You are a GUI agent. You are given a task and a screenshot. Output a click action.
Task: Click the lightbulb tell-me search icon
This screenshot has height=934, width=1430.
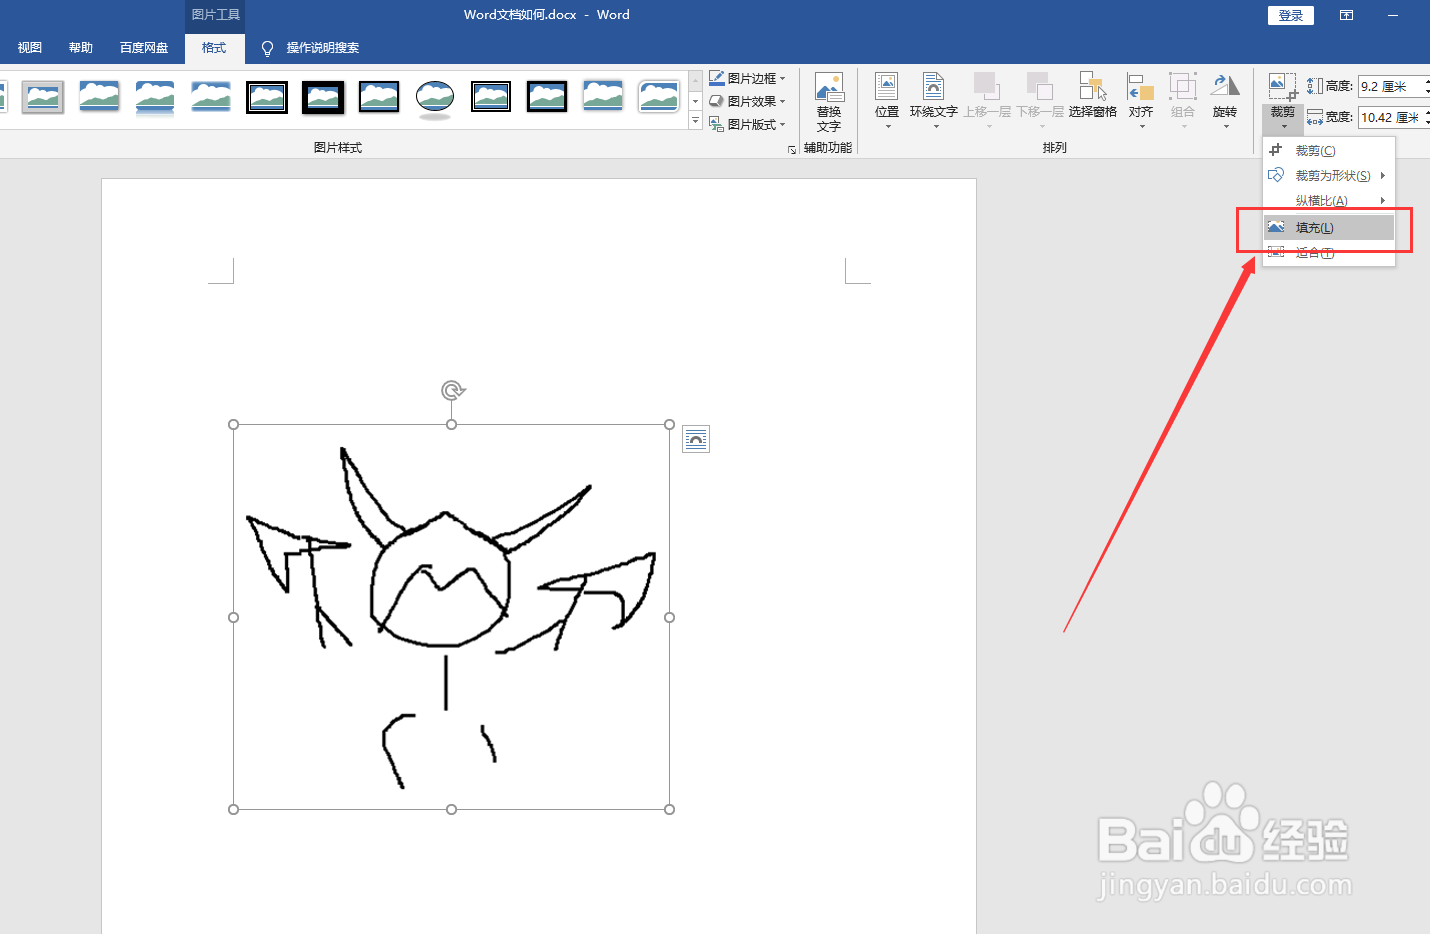click(267, 48)
